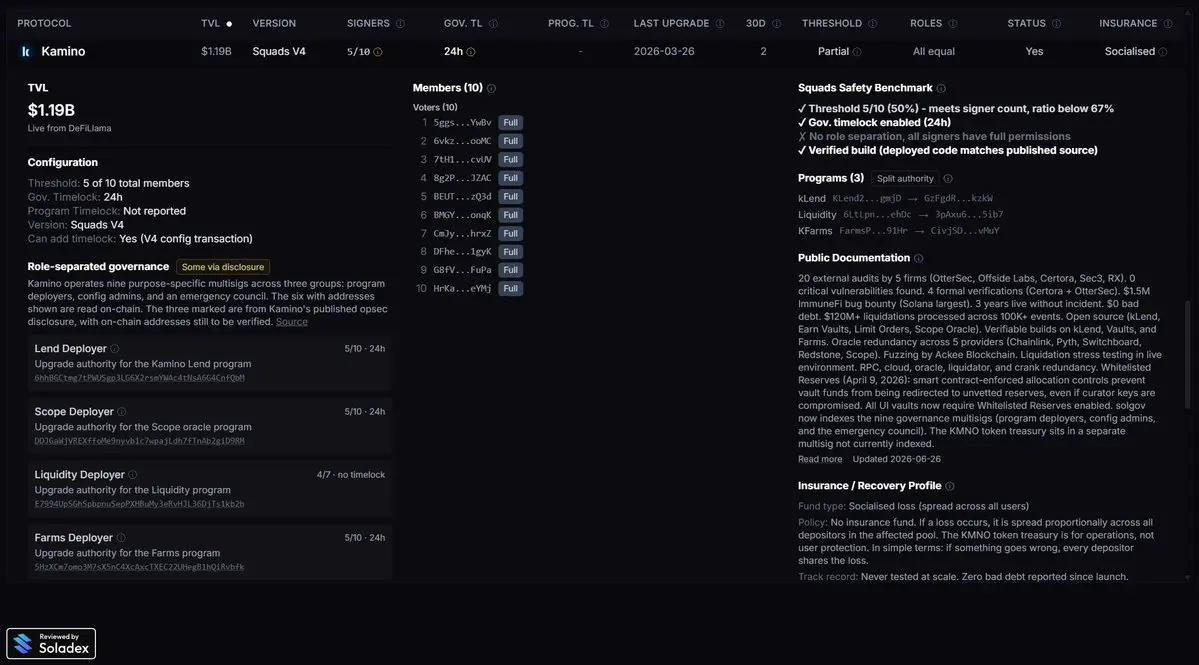Click the info icon next to Socialised

tap(1162, 52)
